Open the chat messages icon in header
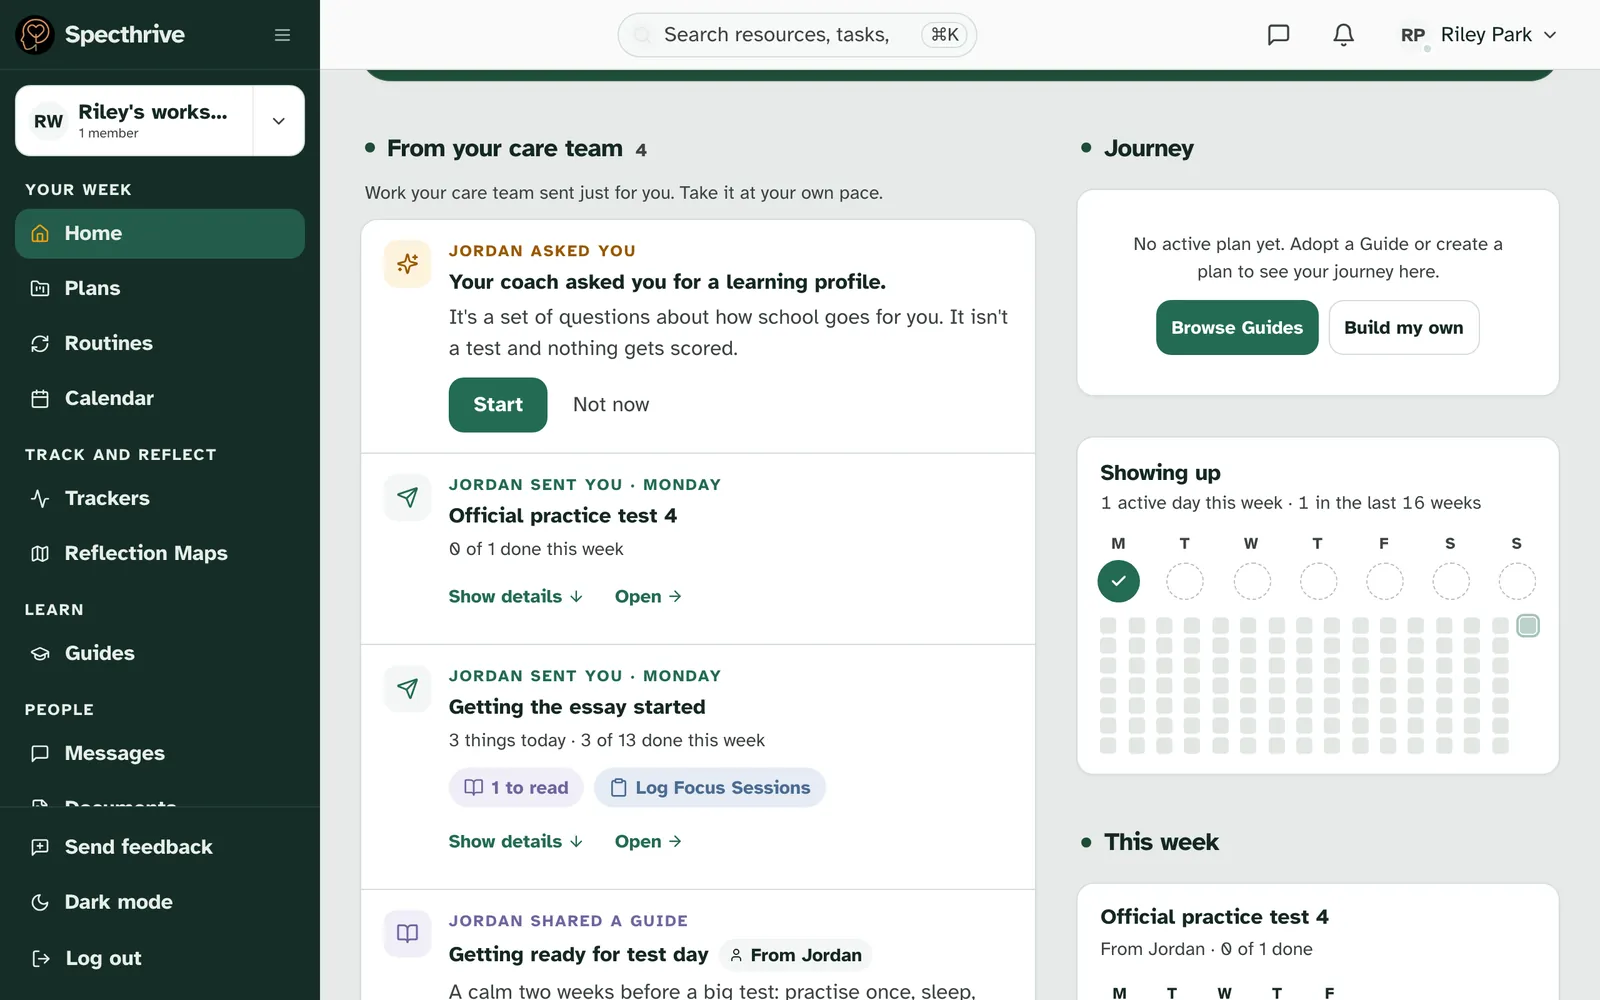1600x1000 pixels. pyautogui.click(x=1278, y=35)
